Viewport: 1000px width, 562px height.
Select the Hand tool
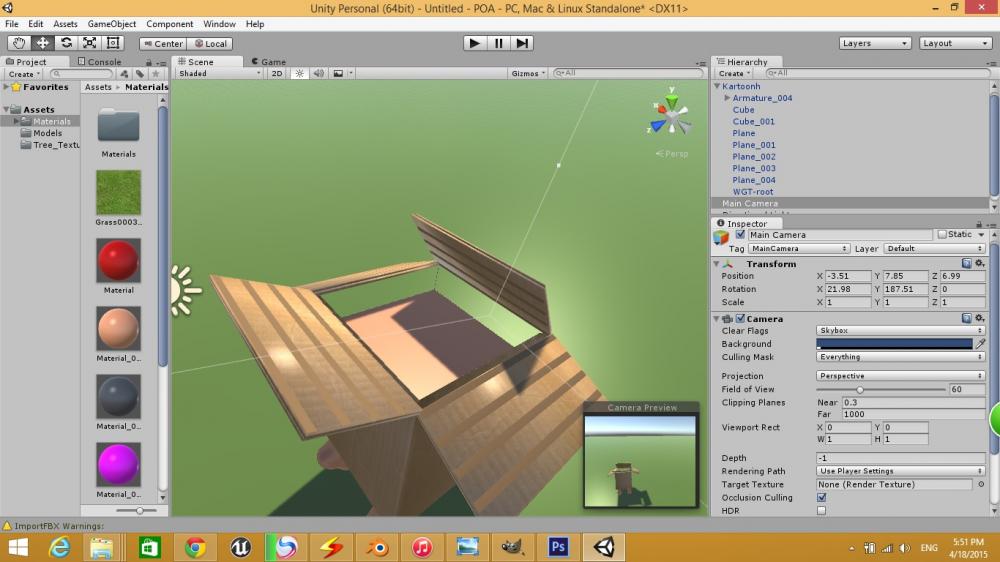coord(19,43)
